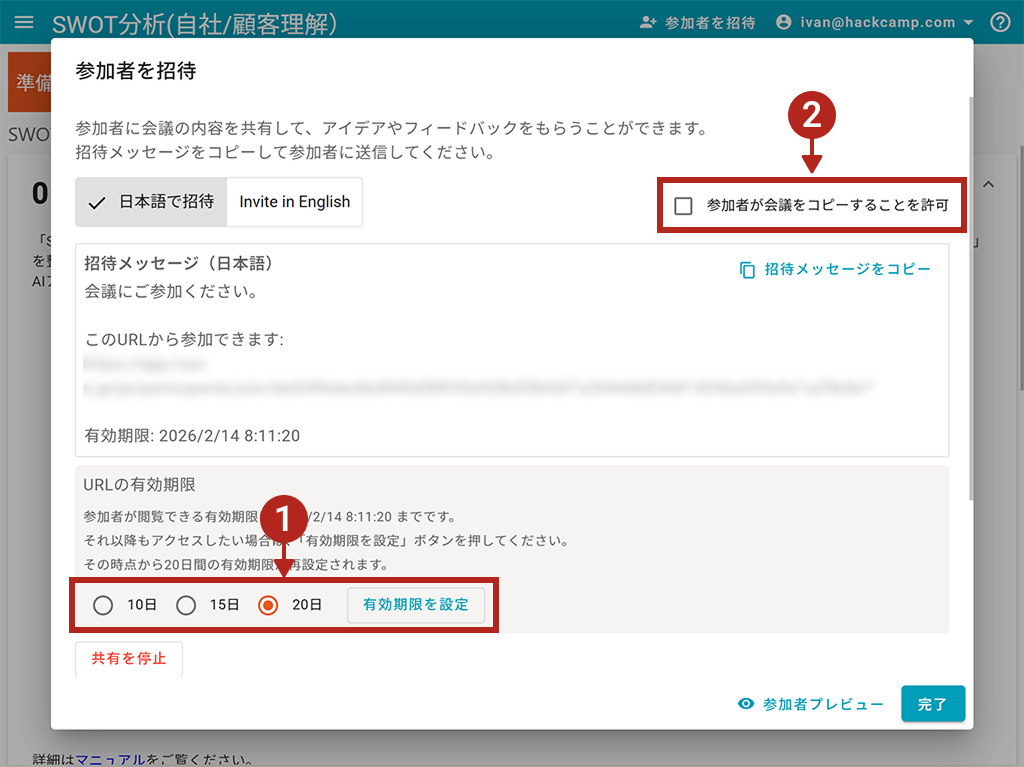Collapse the section using the chevron arrow
The width and height of the screenshot is (1024, 767).
[989, 185]
